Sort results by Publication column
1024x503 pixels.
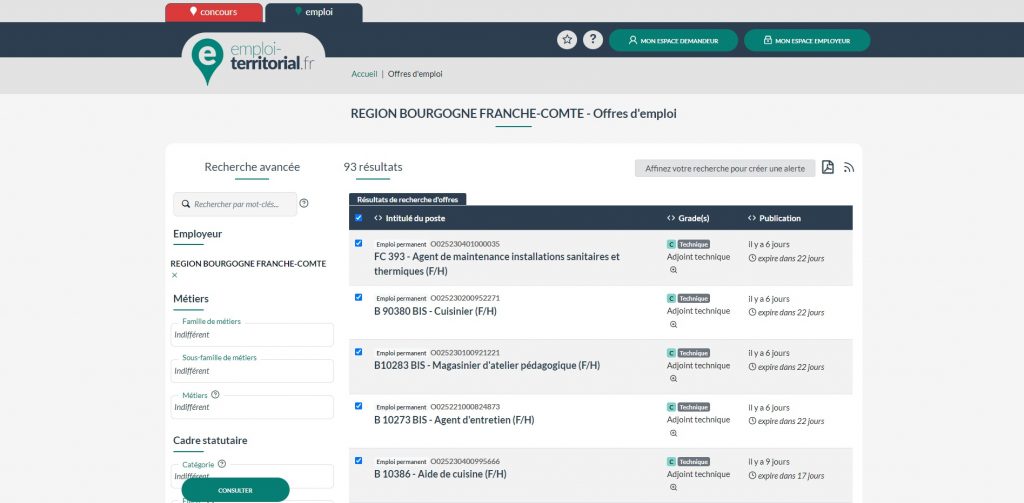point(779,218)
